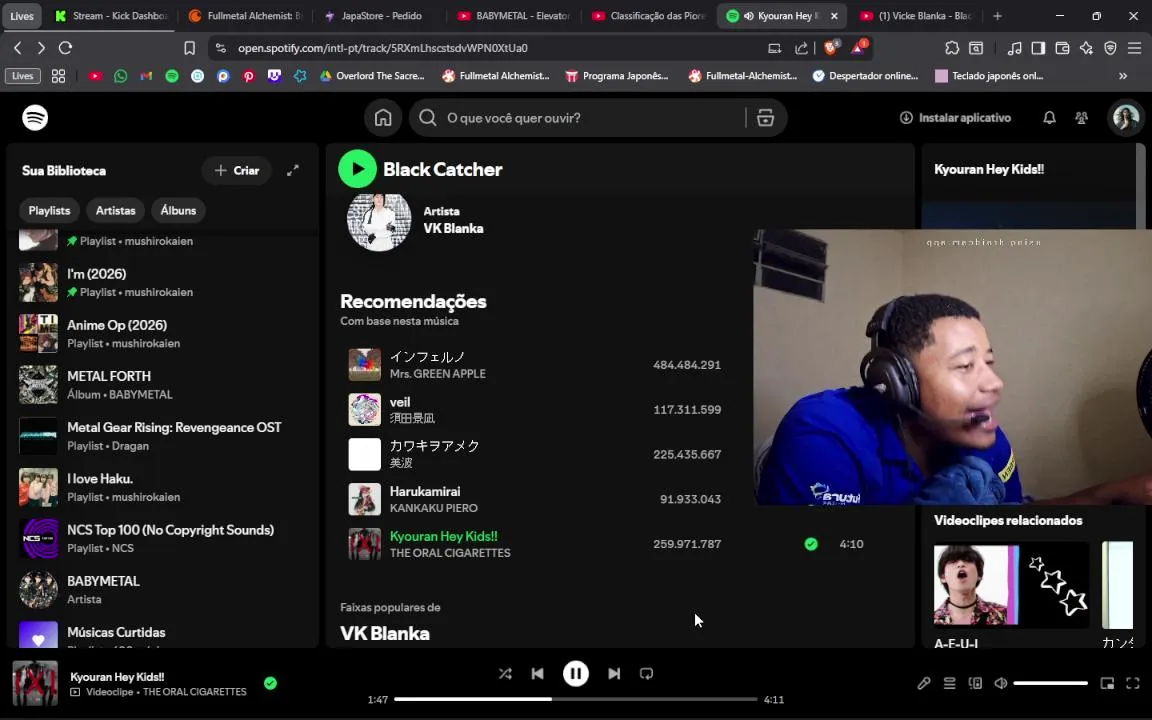The image size is (1152, 720).
Task: Mute the volume speaker icon
Action: tap(1001, 683)
